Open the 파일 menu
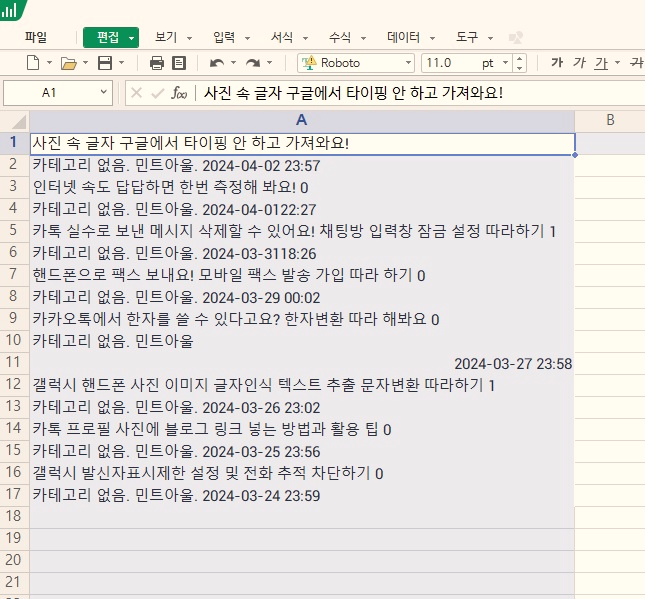The height and width of the screenshot is (599, 645). 36,37
